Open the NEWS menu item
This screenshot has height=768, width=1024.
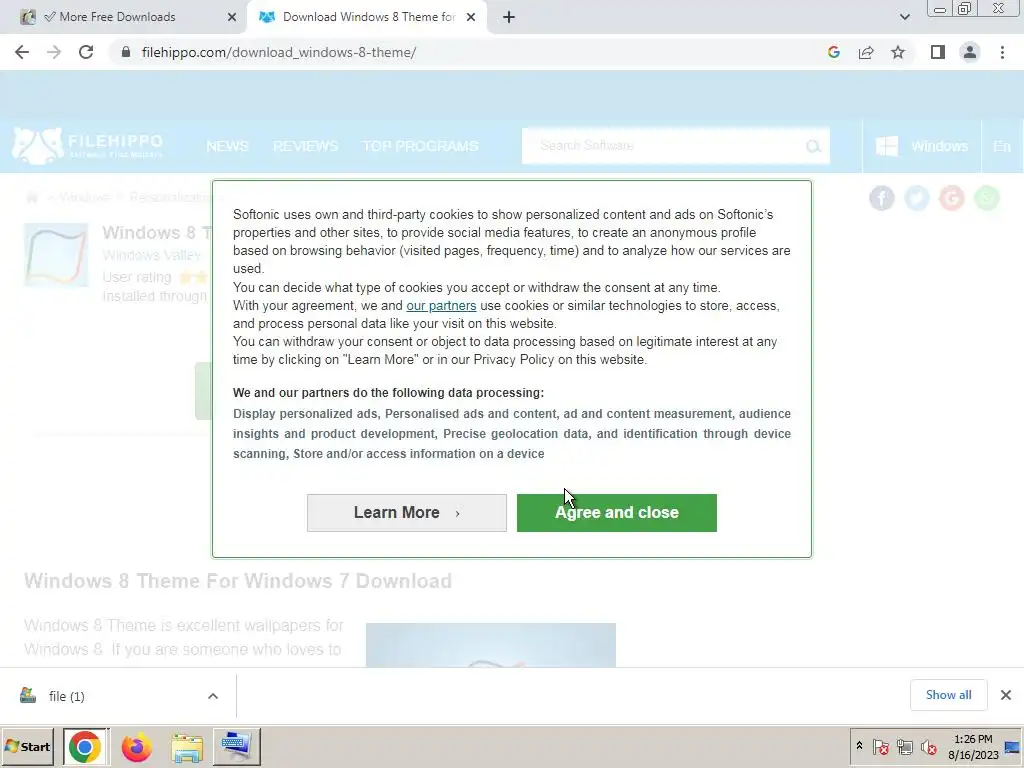pyautogui.click(x=227, y=146)
